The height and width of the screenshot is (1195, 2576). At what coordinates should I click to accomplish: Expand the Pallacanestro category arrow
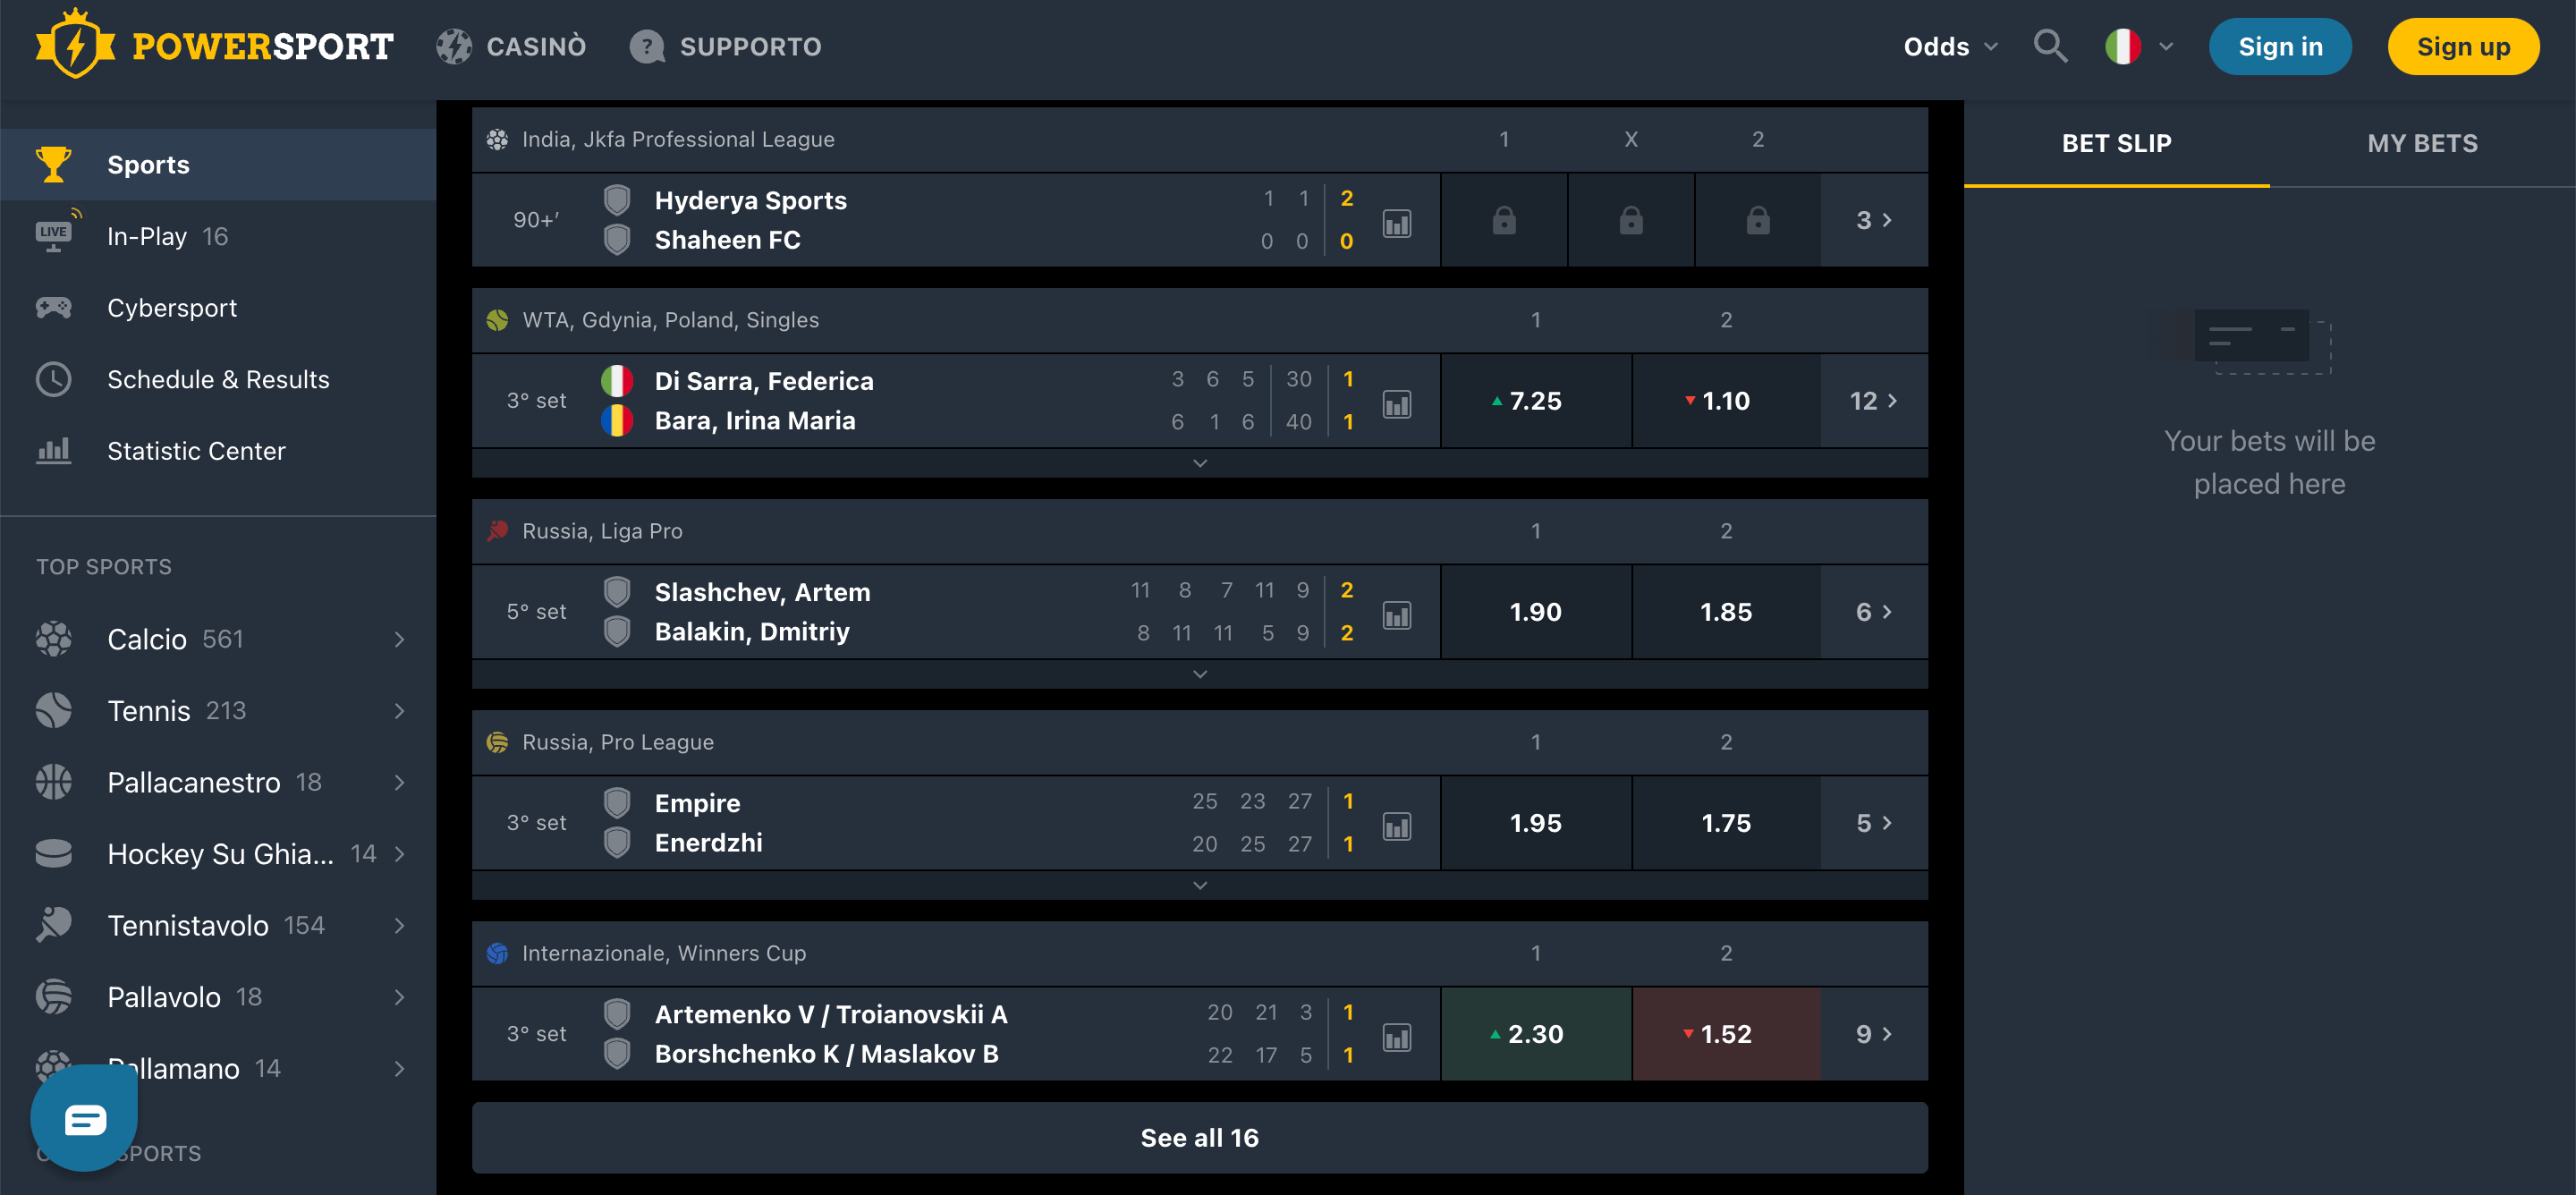[x=399, y=782]
